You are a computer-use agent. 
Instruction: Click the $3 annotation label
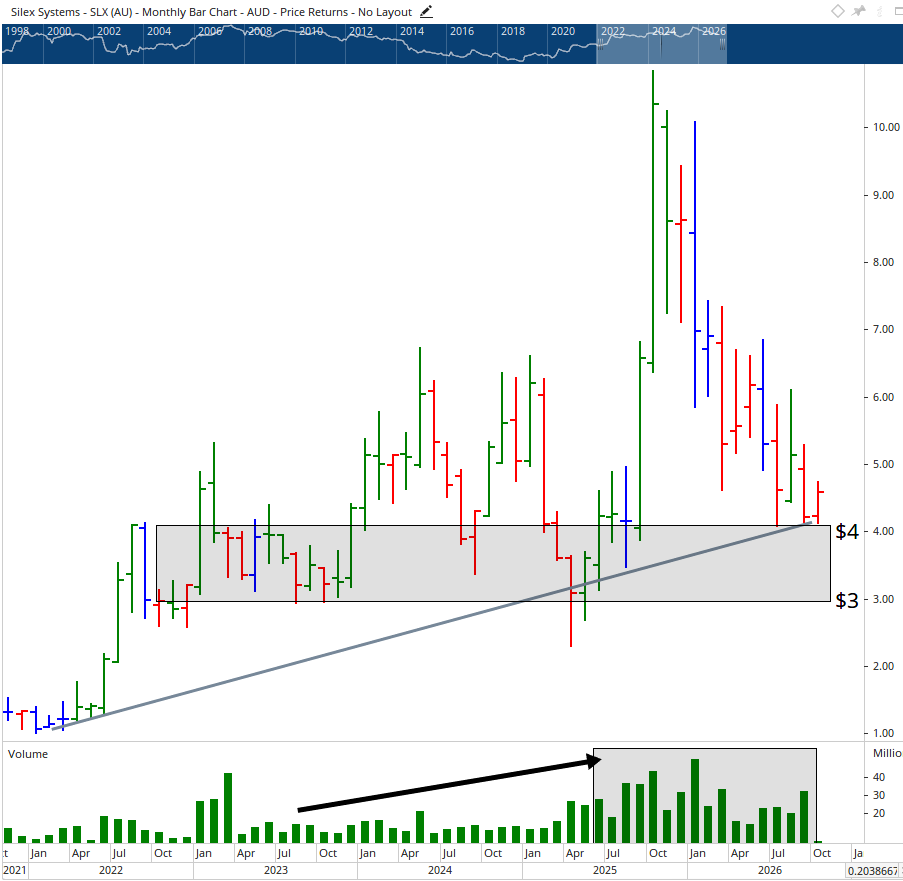(847, 601)
